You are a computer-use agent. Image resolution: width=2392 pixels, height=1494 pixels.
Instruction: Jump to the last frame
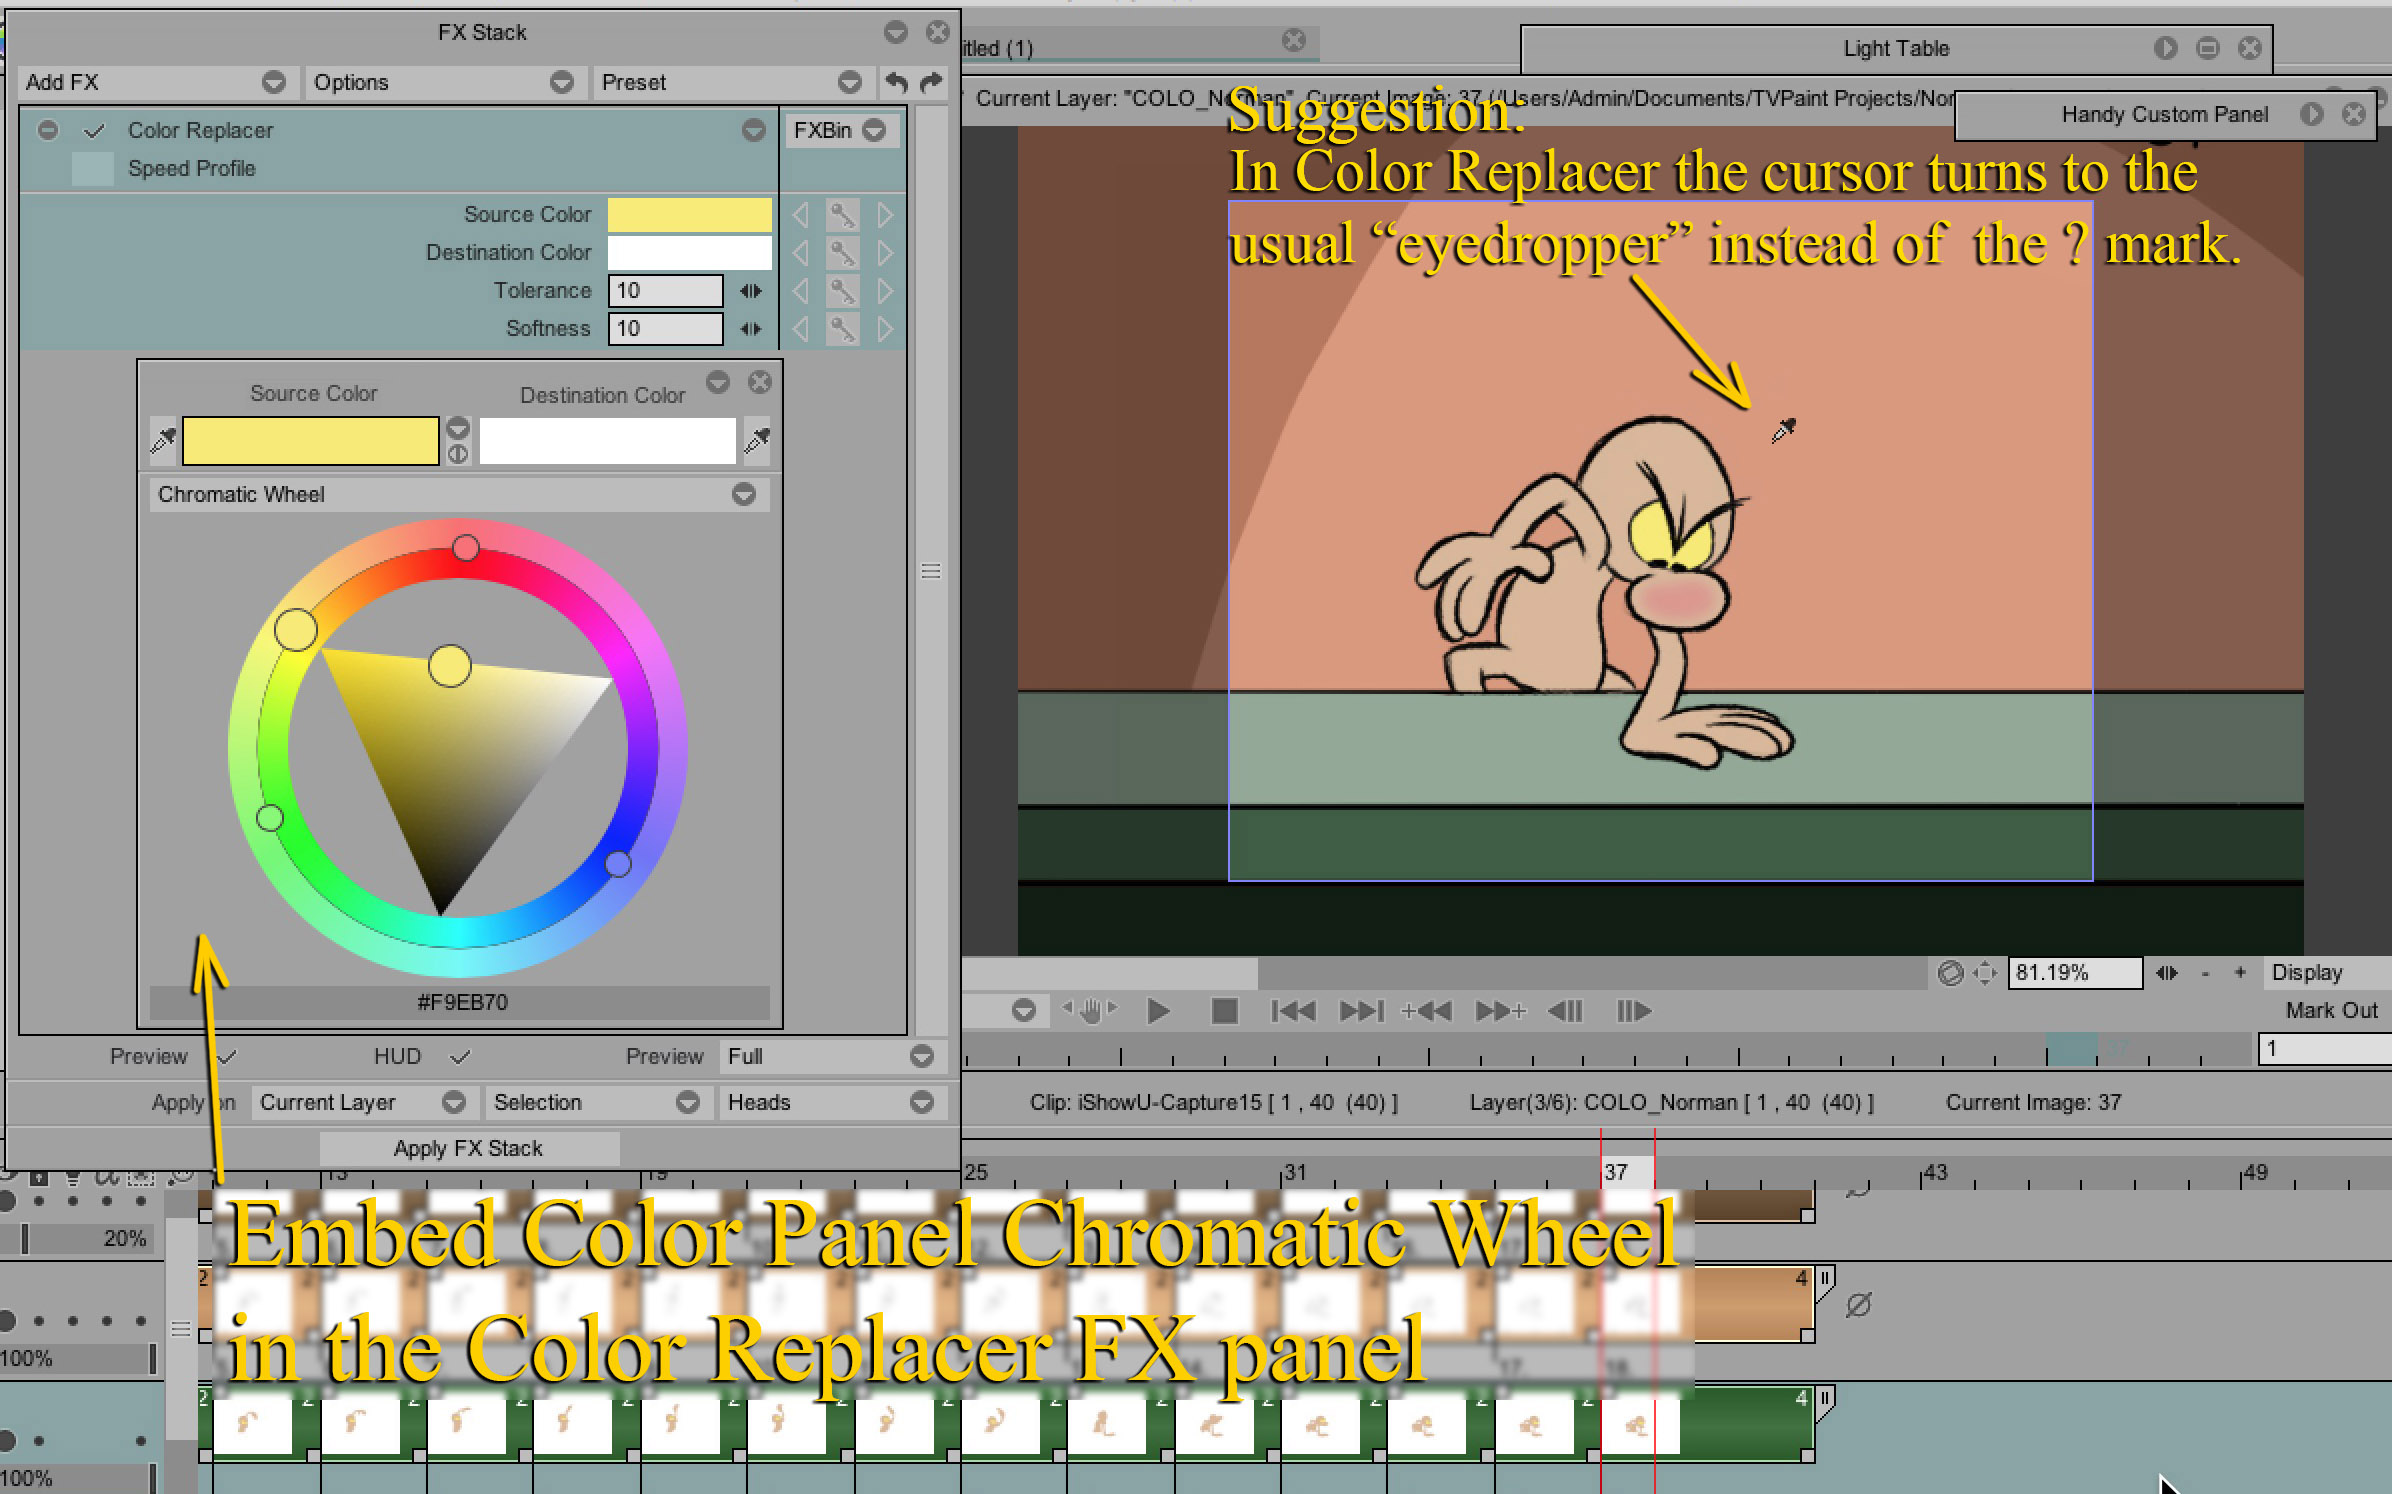click(1361, 1011)
